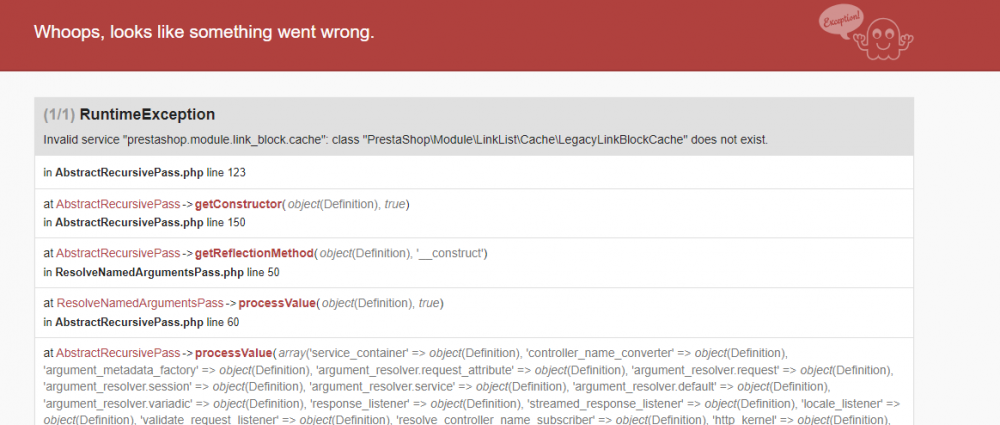Select the RuntimeException title

[147, 114]
